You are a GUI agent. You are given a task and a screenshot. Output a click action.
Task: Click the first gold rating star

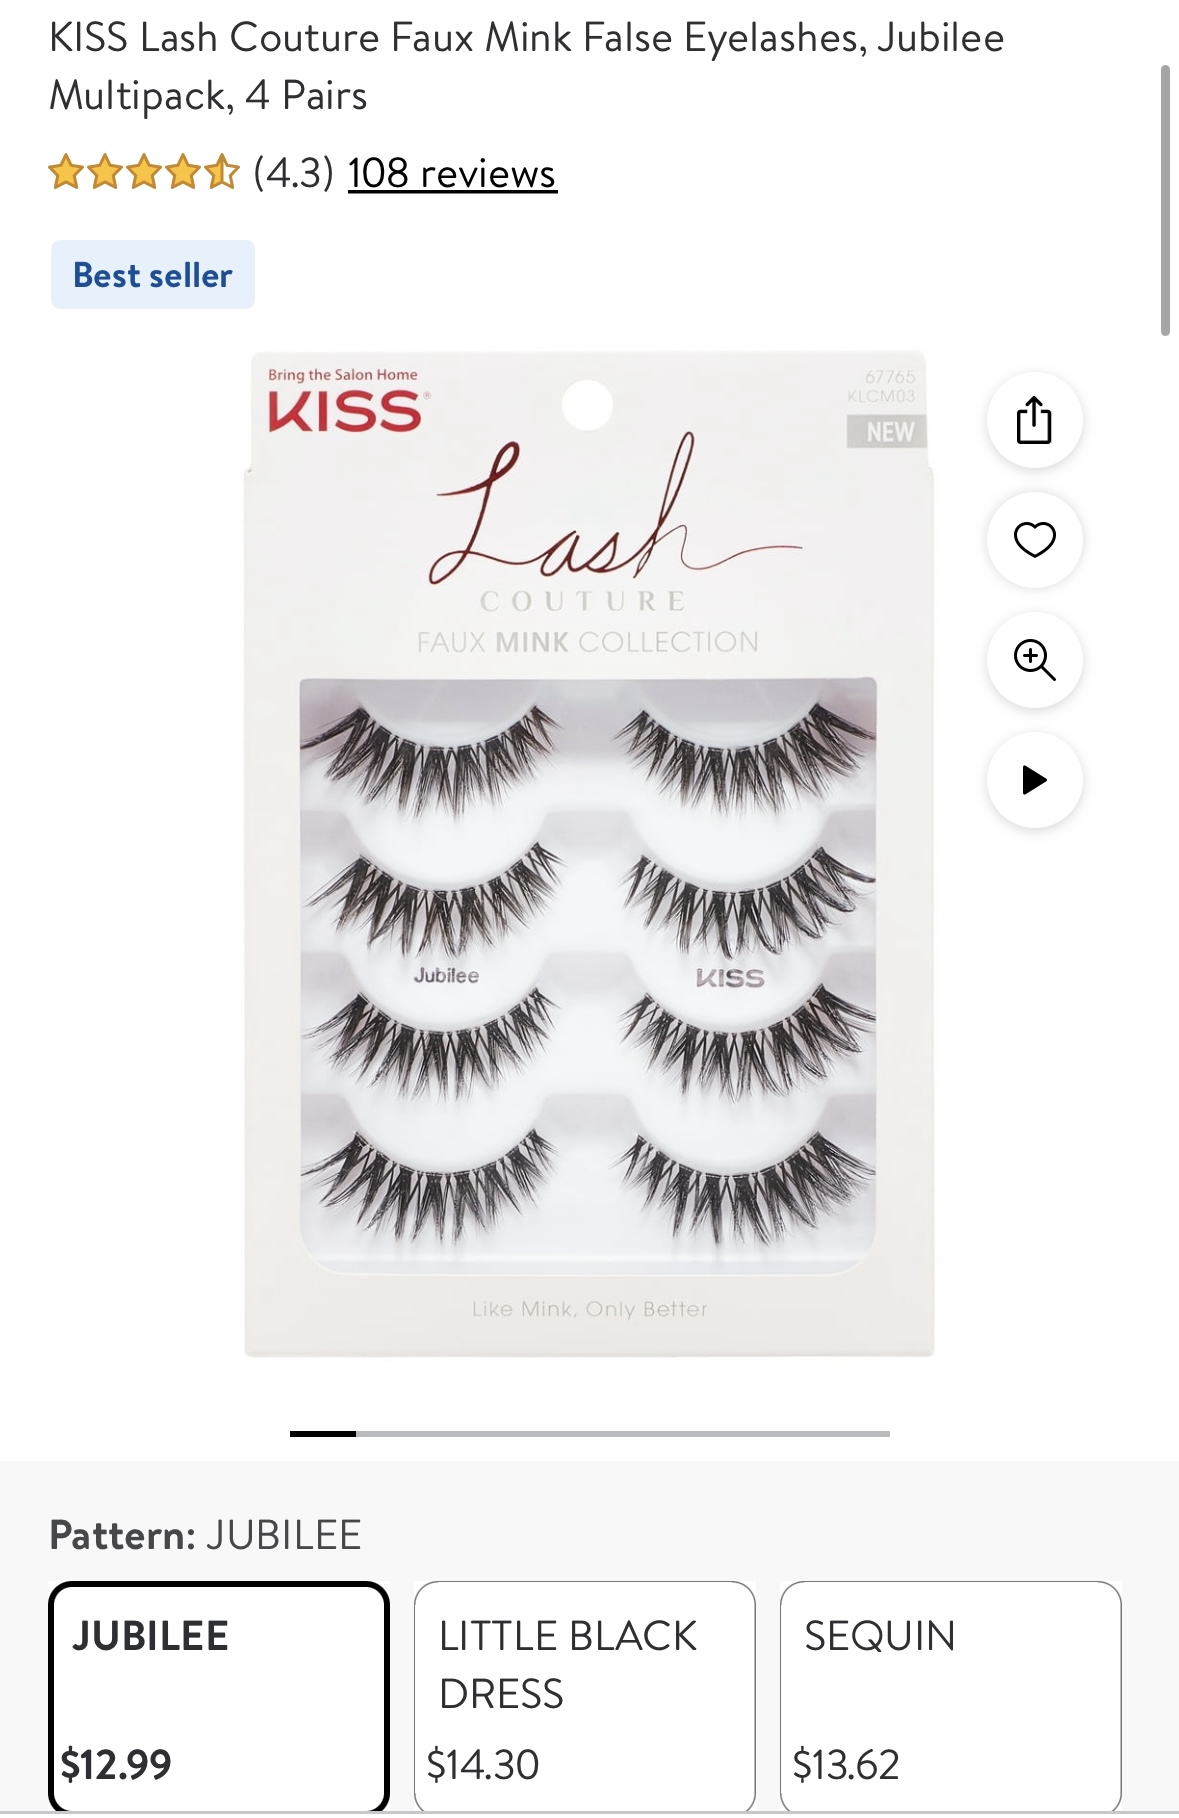(x=66, y=172)
